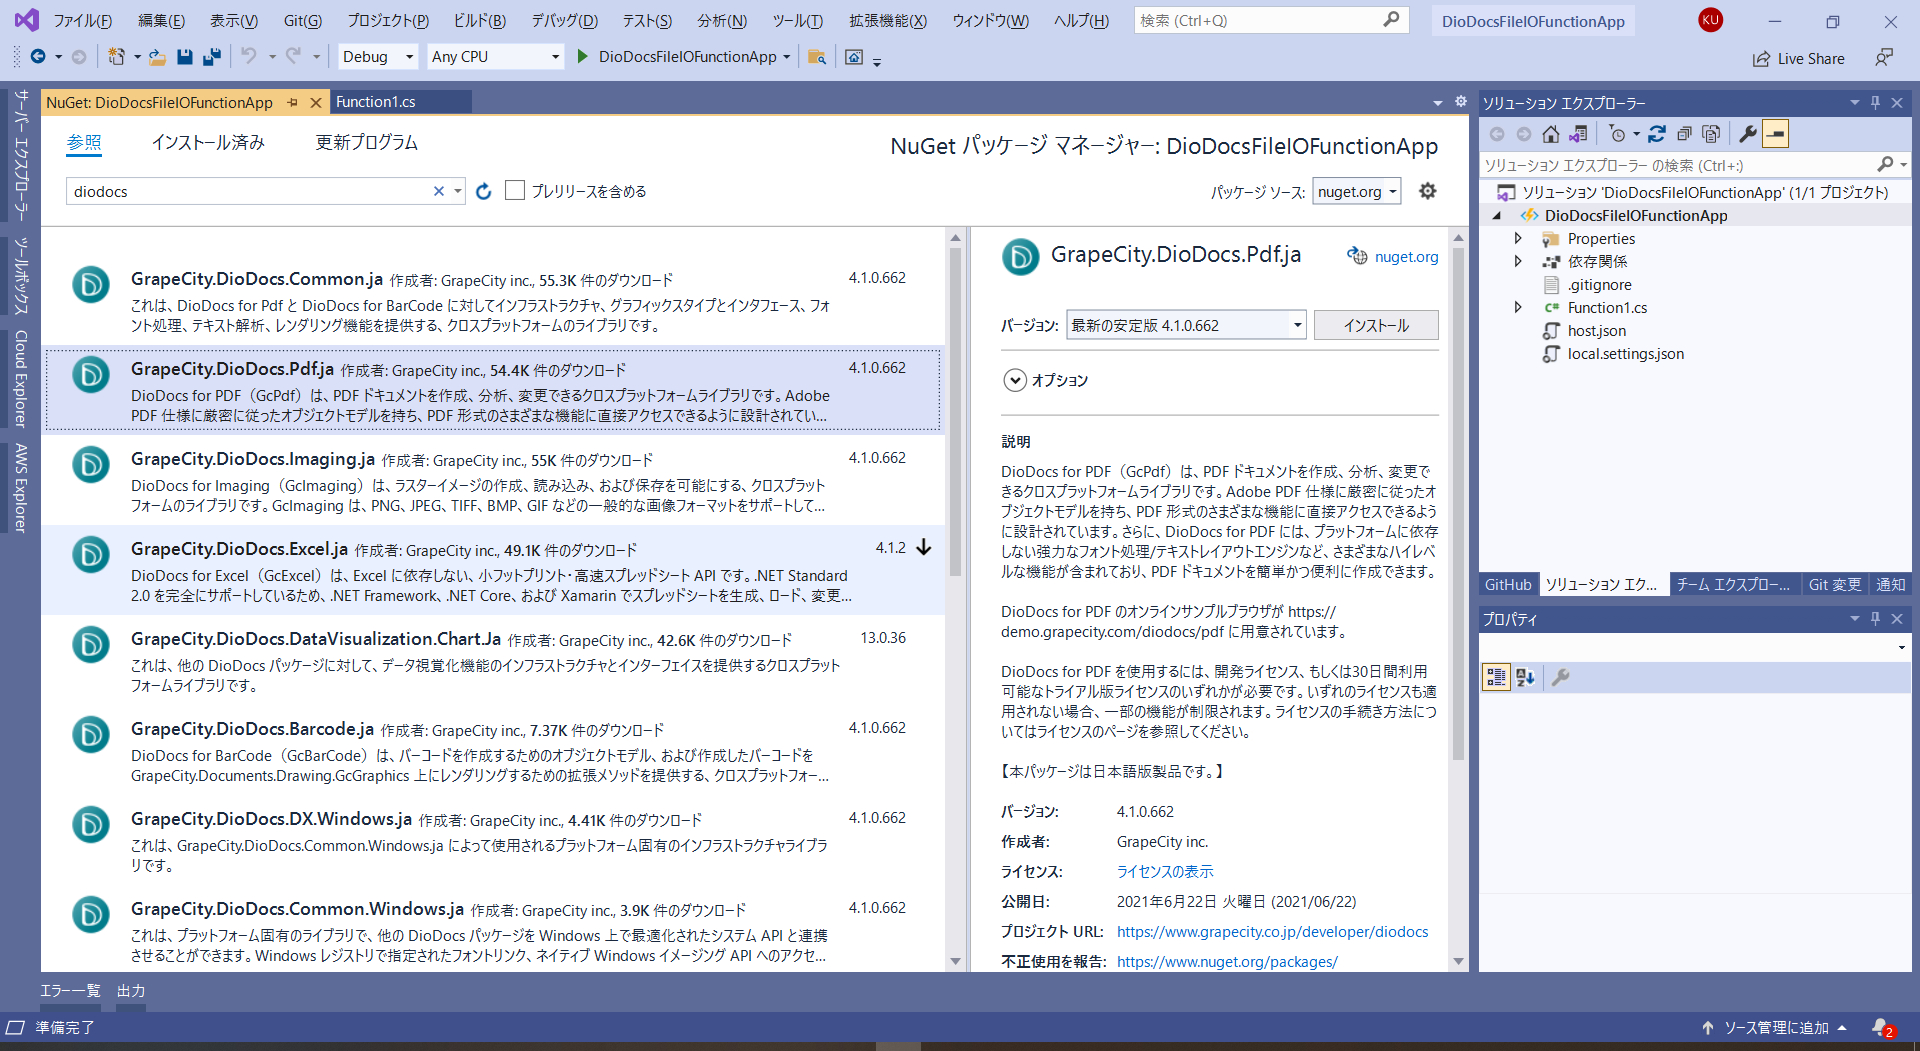Open Property Pages wrench in Properties panel

1560,677
